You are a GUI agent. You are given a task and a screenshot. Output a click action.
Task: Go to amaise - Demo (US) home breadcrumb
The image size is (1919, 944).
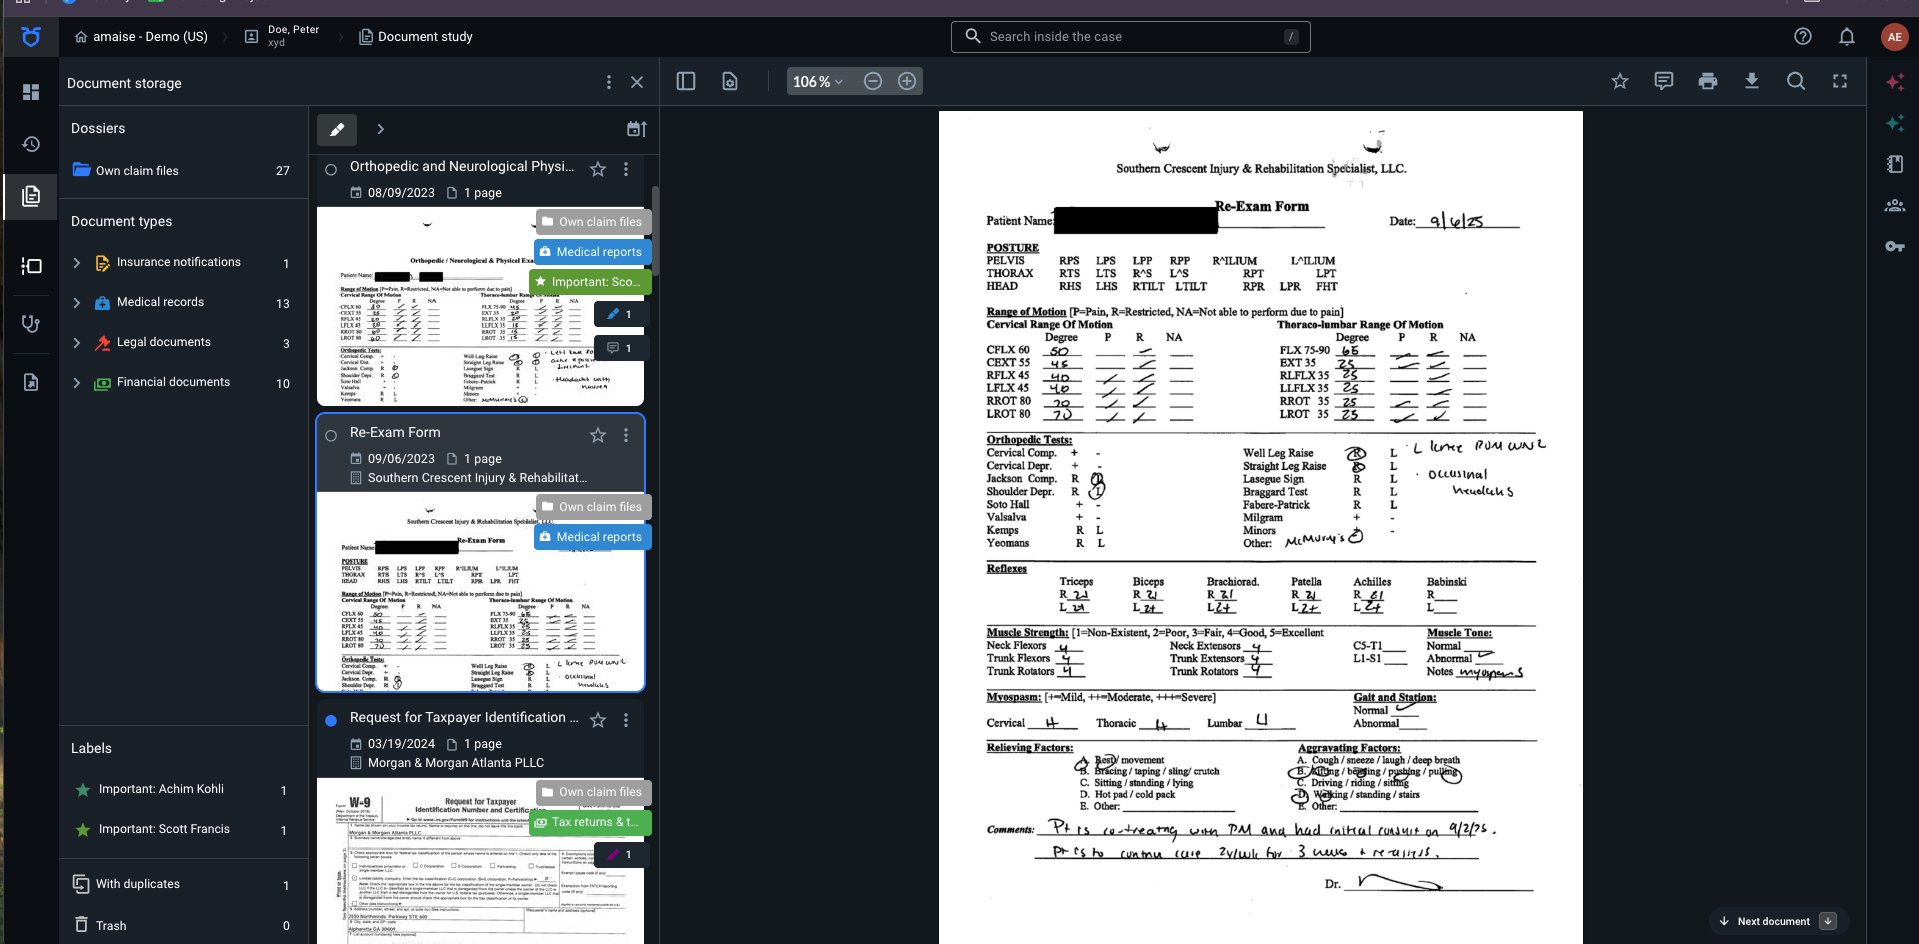coord(141,37)
